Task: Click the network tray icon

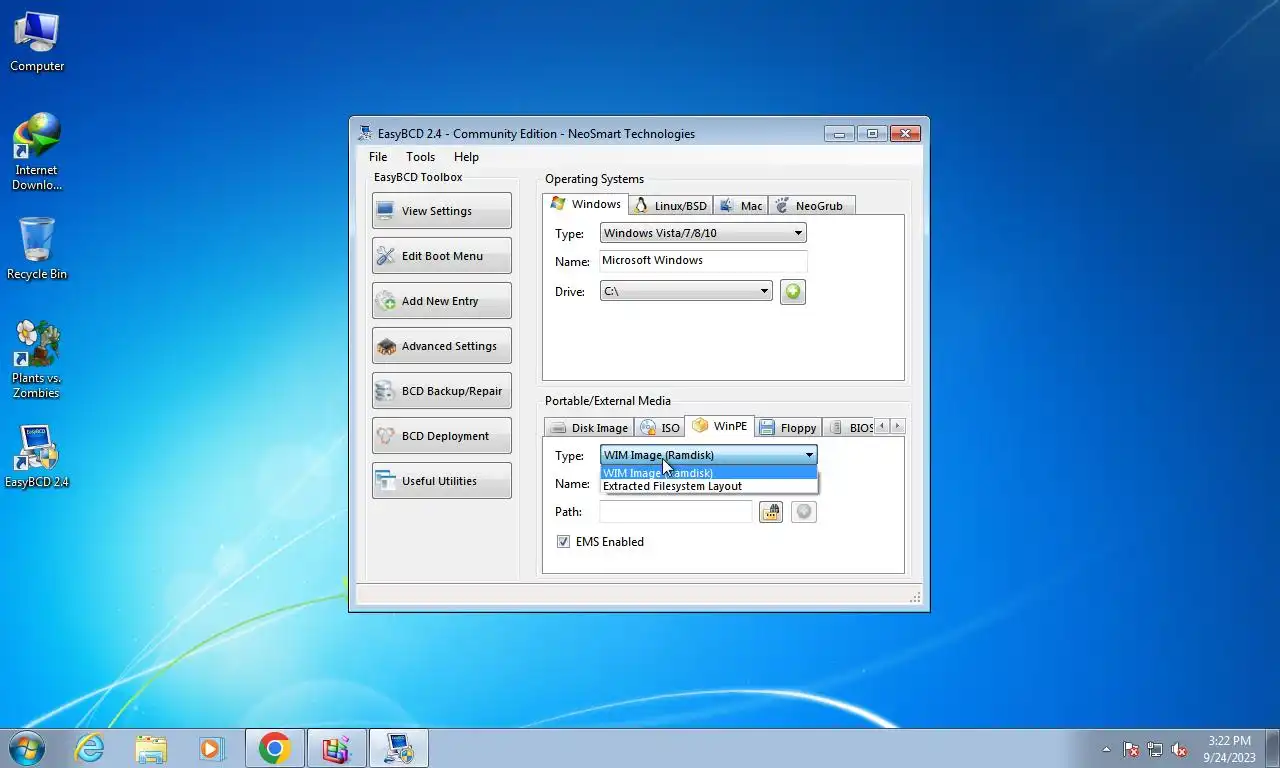Action: point(1155,749)
